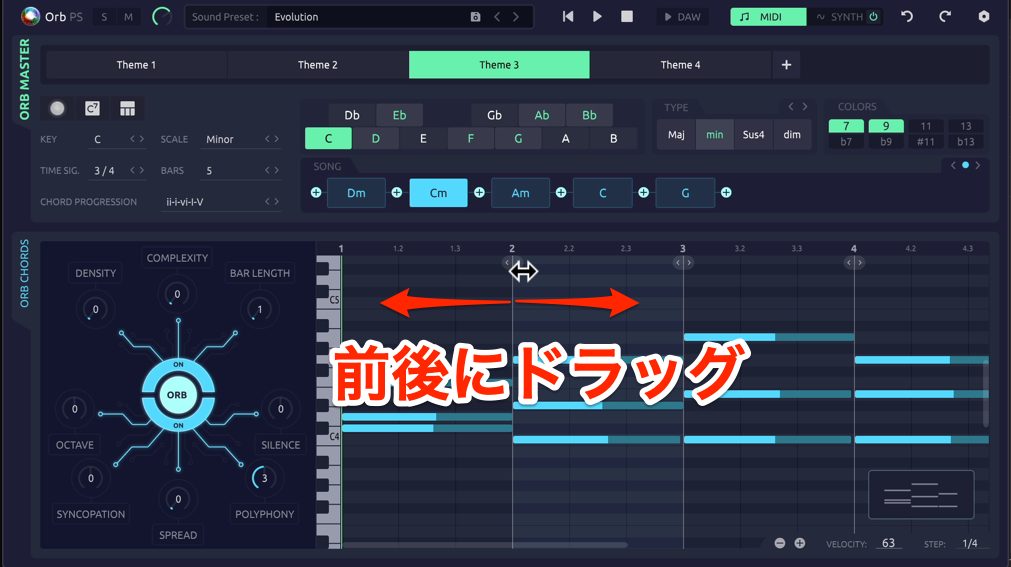Toggle SYNTH power button
The image size is (1011, 567).
[x=874, y=17]
